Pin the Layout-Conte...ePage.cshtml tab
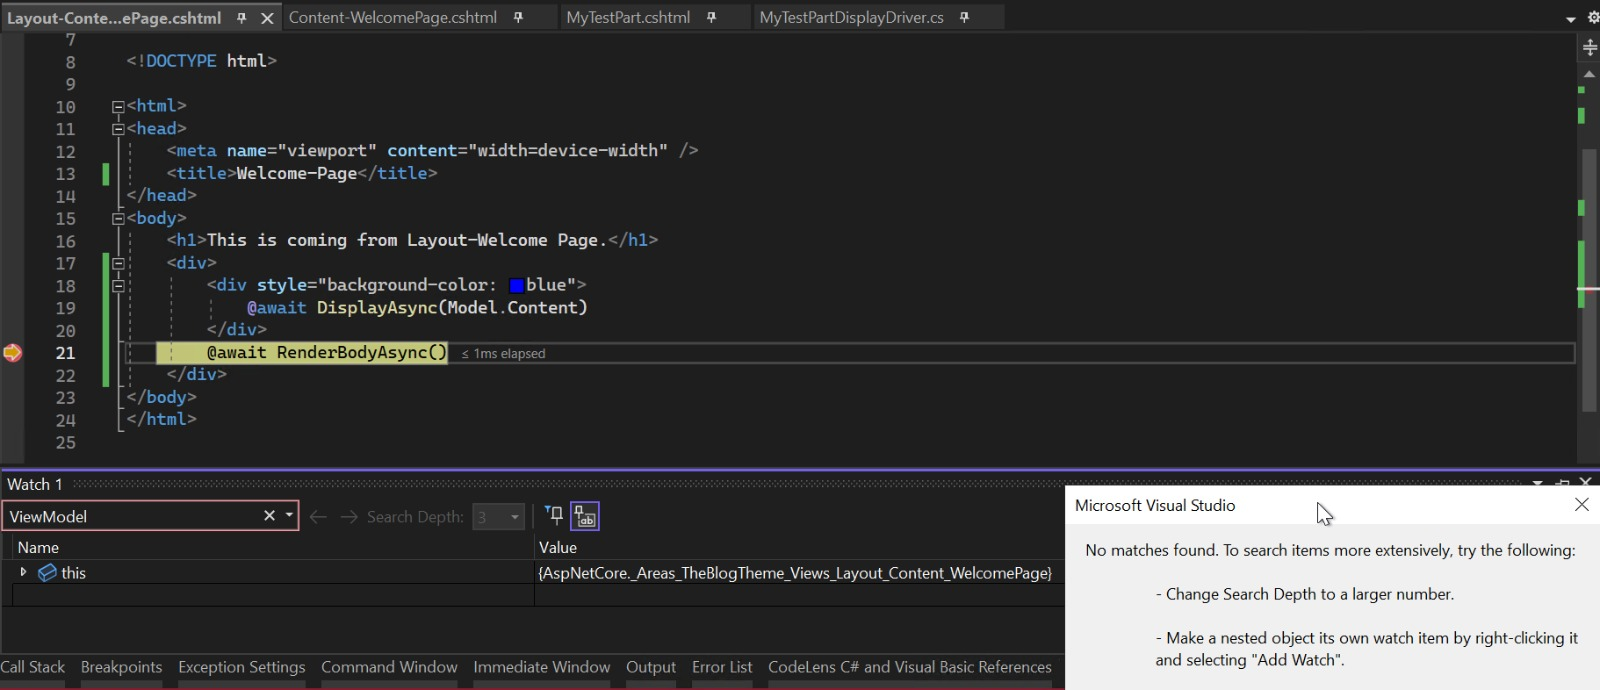Viewport: 1600px width, 690px height. click(x=242, y=18)
